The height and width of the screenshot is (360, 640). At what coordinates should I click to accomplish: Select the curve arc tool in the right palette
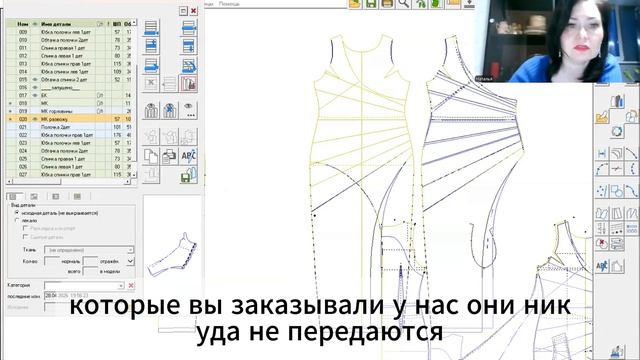(x=602, y=168)
